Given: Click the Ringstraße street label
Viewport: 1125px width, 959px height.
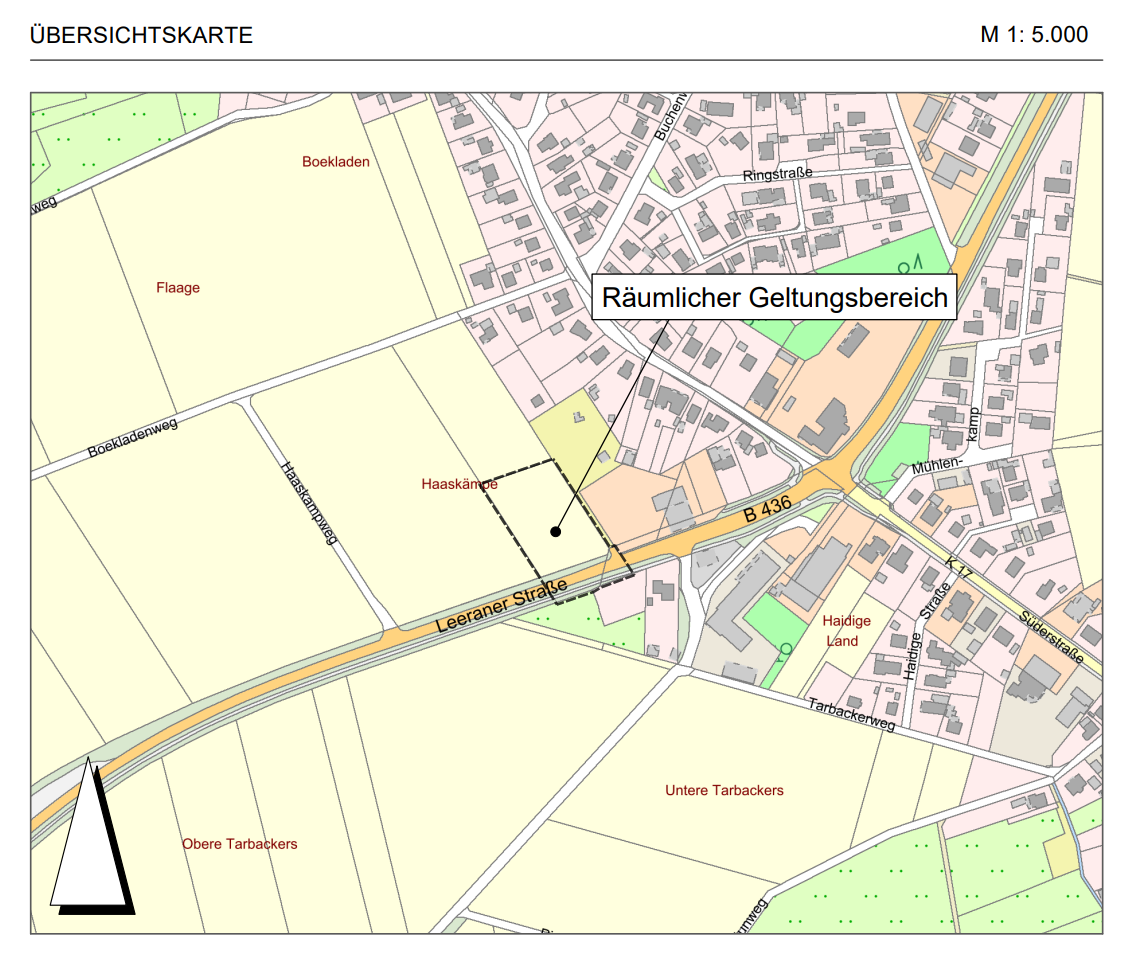Looking at the screenshot, I should (x=778, y=174).
